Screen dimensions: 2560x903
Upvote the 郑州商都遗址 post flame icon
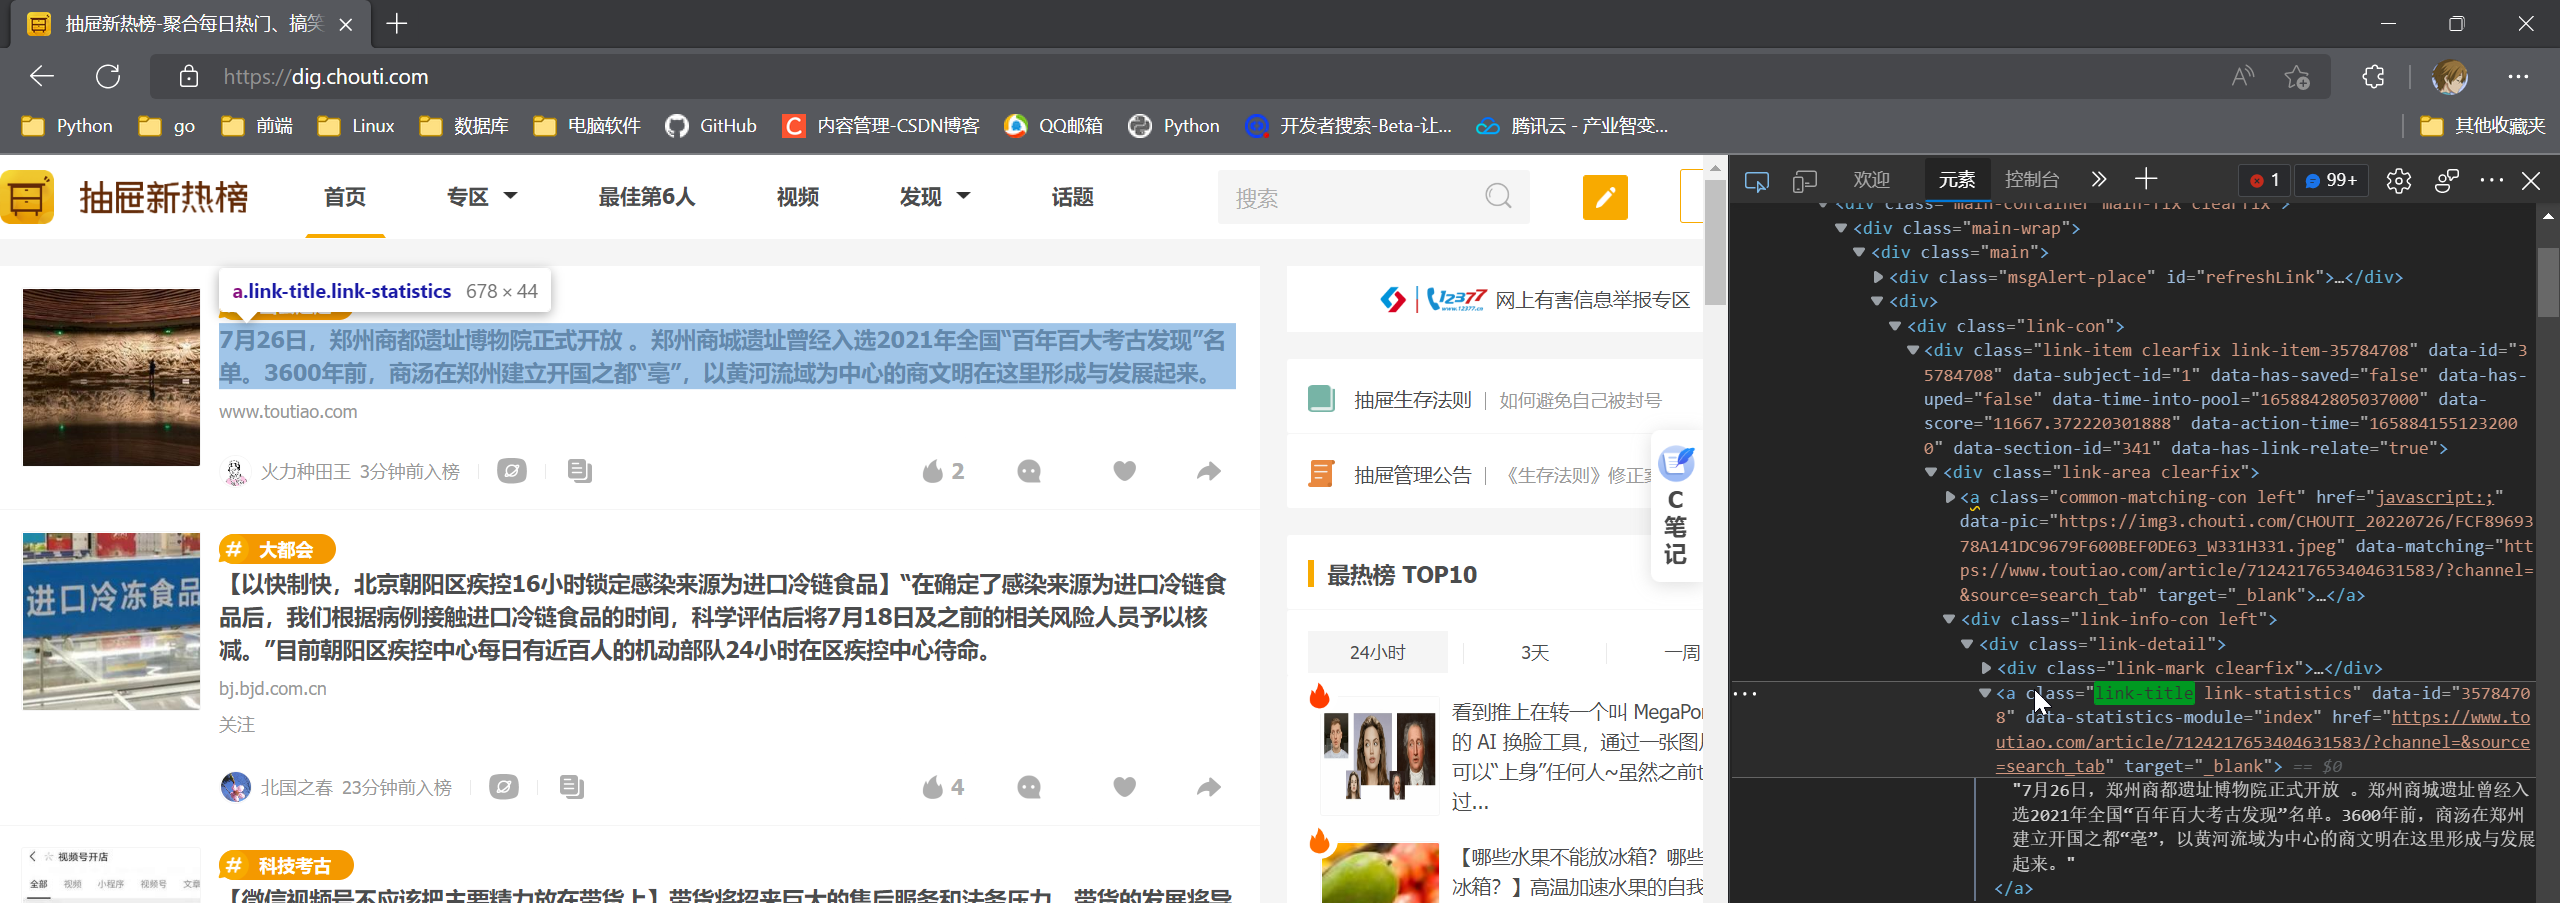[x=932, y=471]
